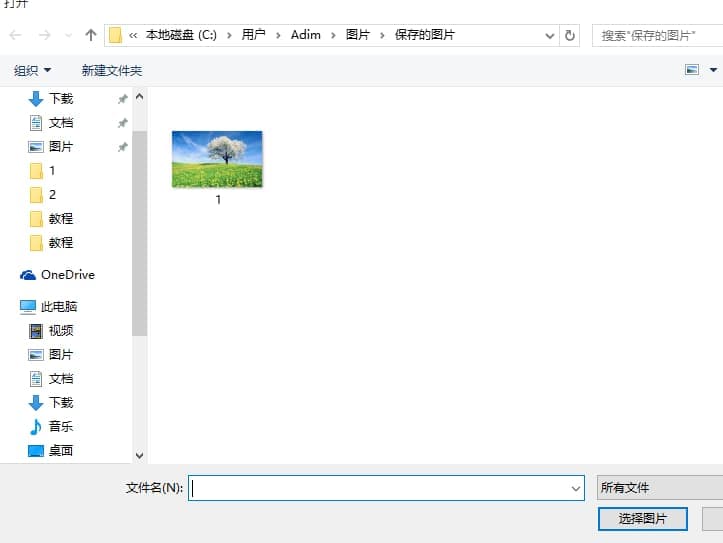723x543 pixels.
Task: Open 下载 quick access folder in sidebar
Action: pos(60,98)
